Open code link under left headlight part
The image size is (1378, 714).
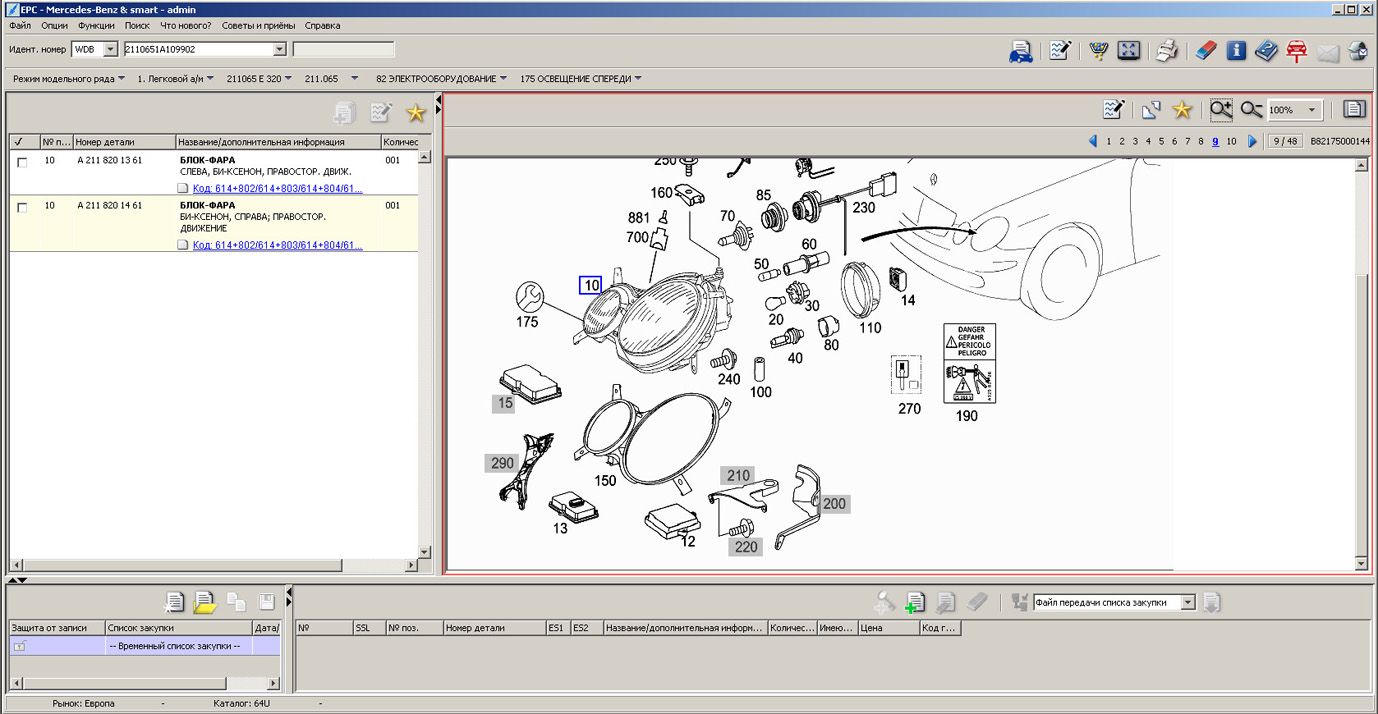(x=277, y=188)
